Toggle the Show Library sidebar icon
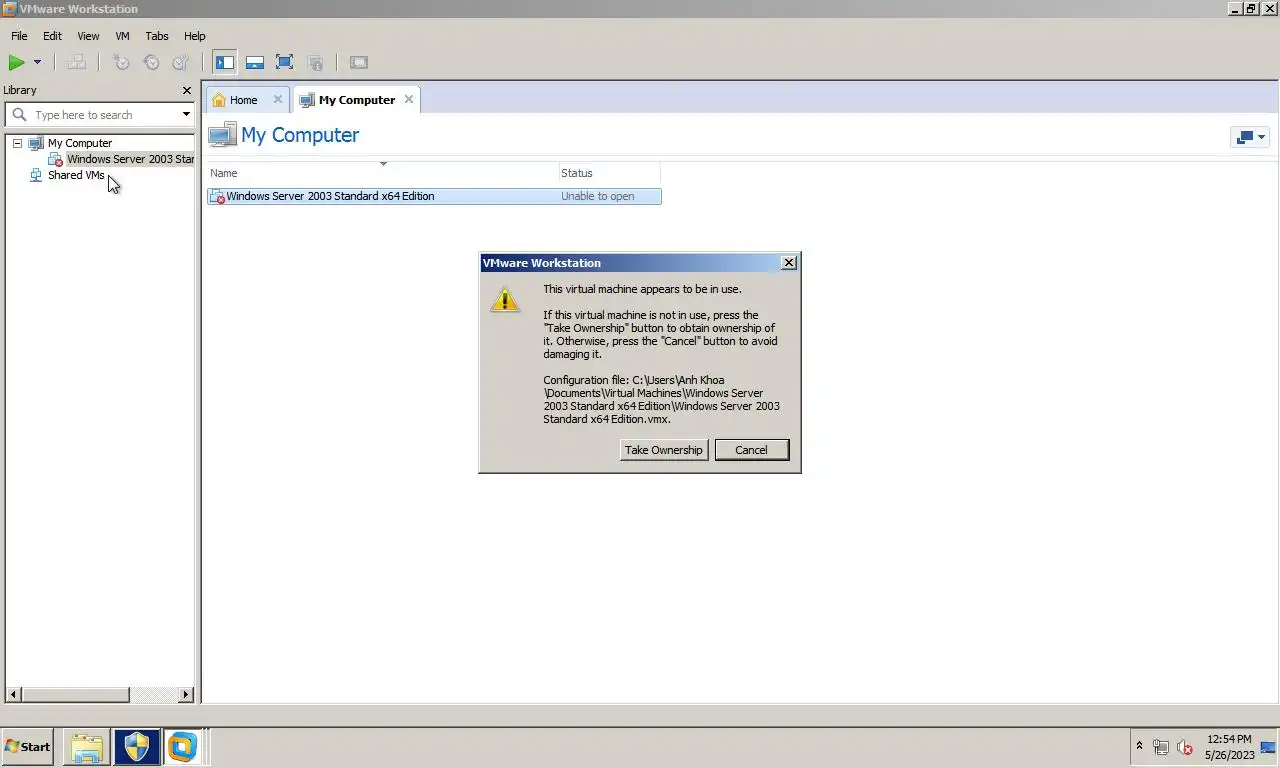The height and width of the screenshot is (768, 1280). click(x=225, y=62)
